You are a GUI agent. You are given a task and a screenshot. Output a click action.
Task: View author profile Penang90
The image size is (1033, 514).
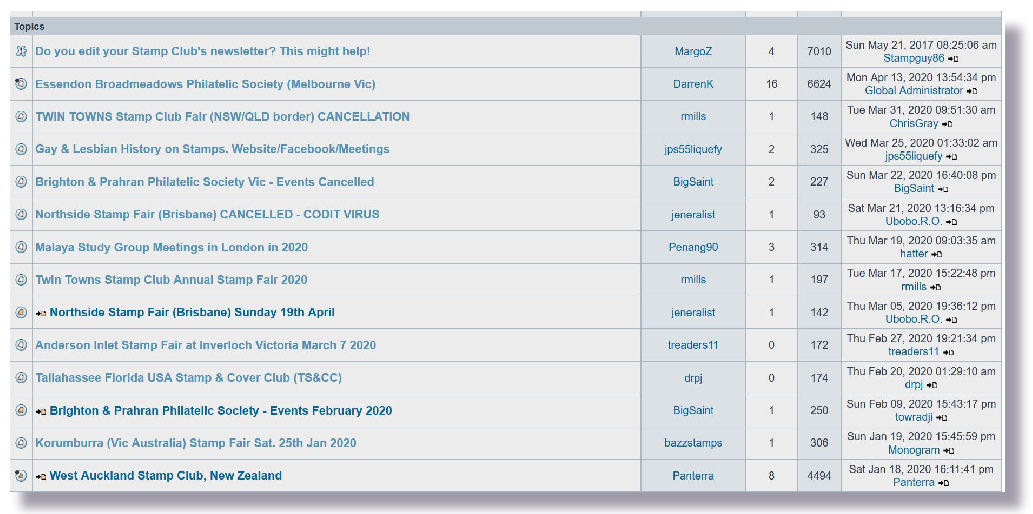tap(693, 247)
